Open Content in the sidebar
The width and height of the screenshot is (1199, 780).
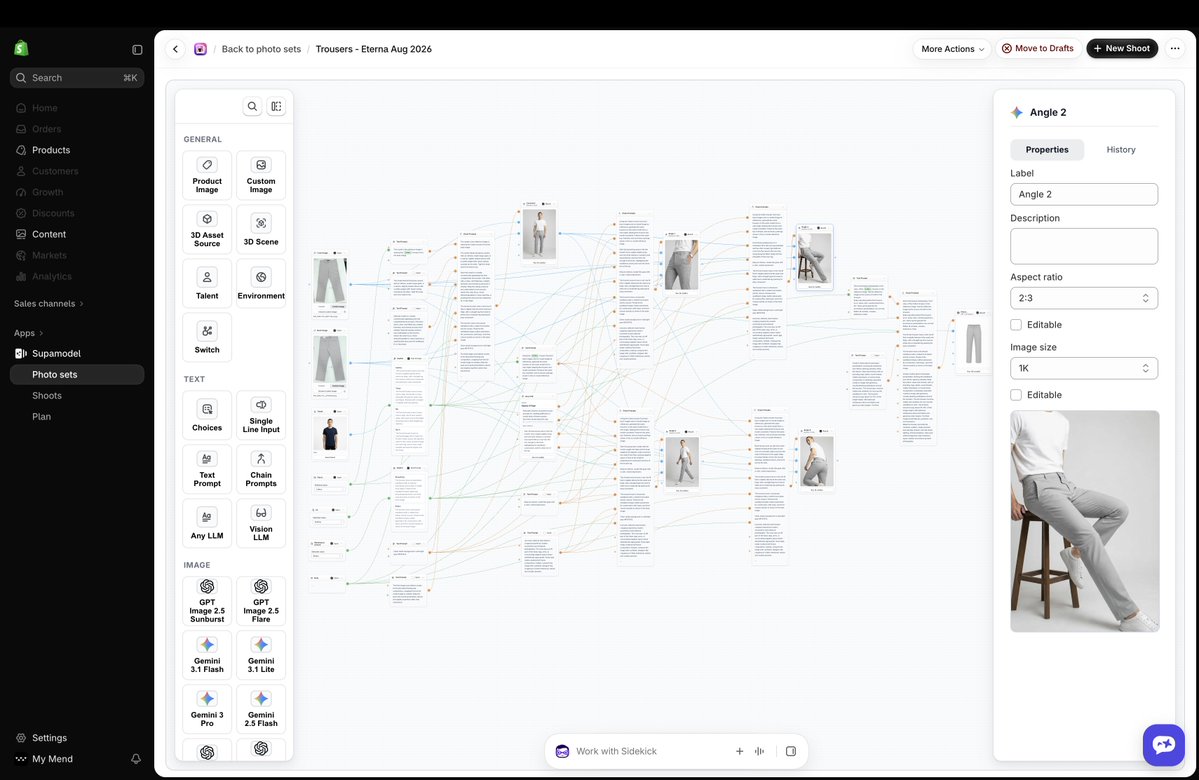pyautogui.click(x=76, y=234)
